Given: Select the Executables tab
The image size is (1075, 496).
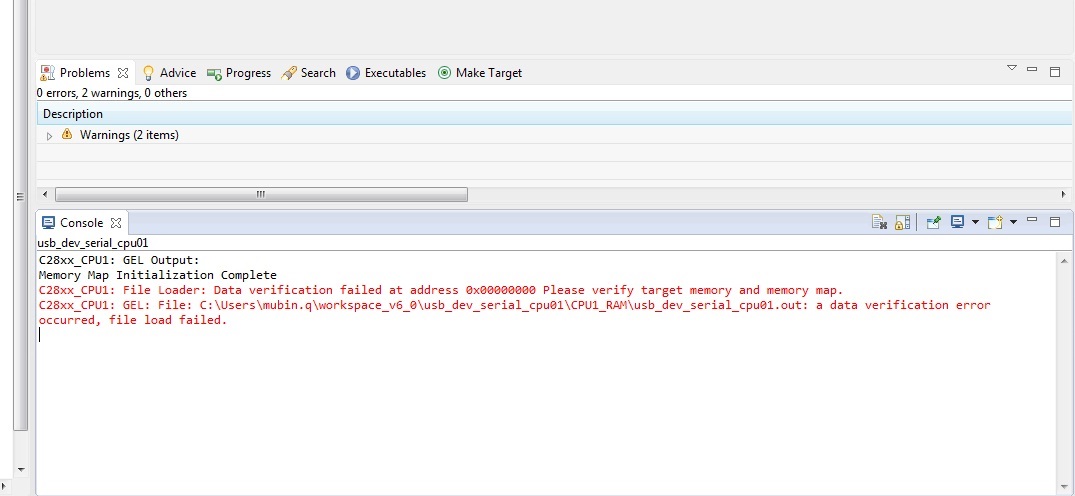Looking at the screenshot, I should 386,73.
